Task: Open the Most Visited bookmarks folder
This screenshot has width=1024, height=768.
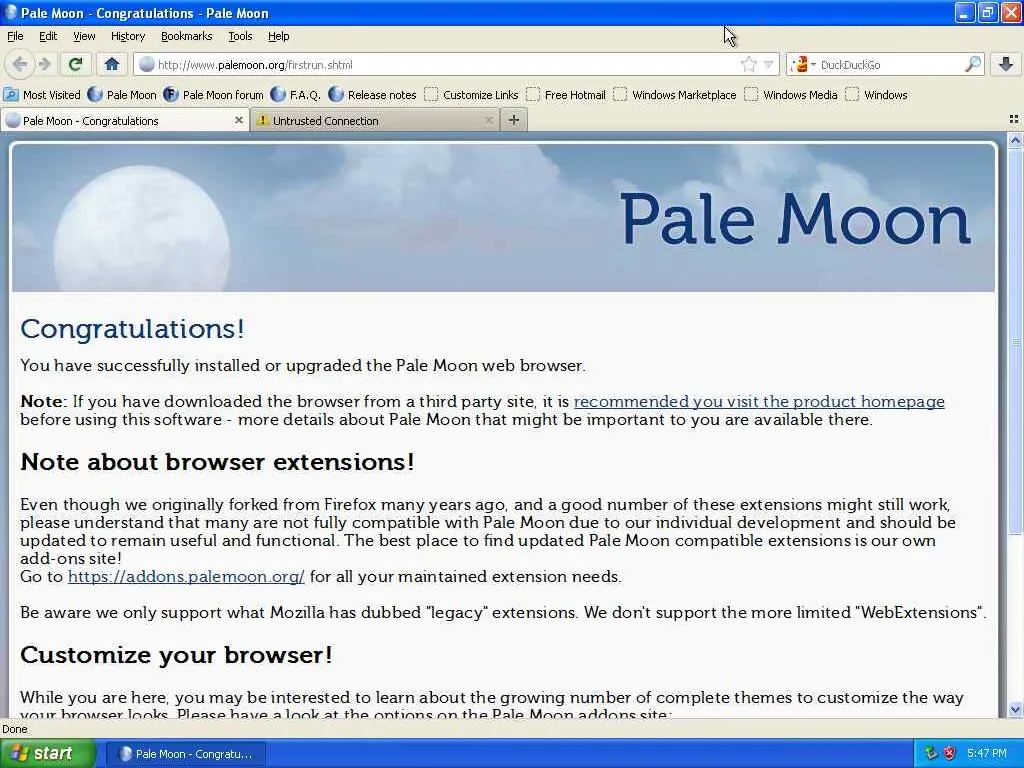Action: point(42,95)
